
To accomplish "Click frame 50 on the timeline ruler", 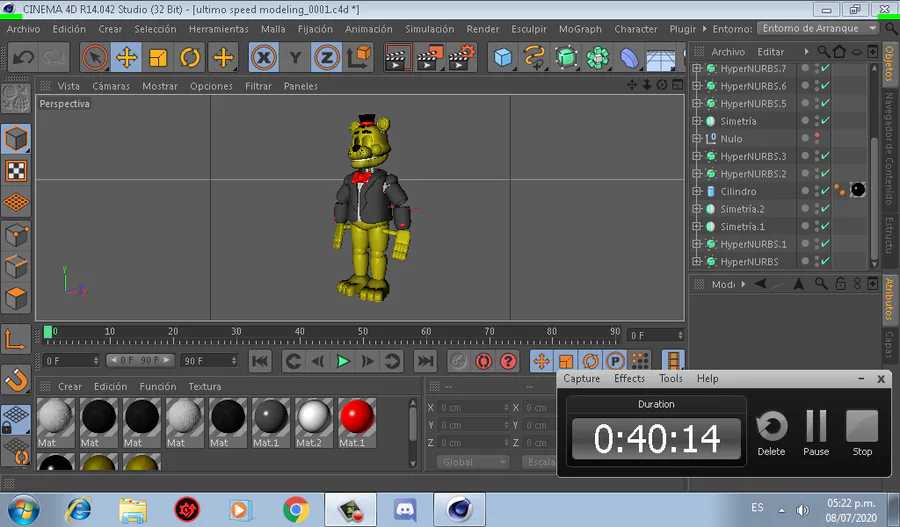I will (363, 334).
